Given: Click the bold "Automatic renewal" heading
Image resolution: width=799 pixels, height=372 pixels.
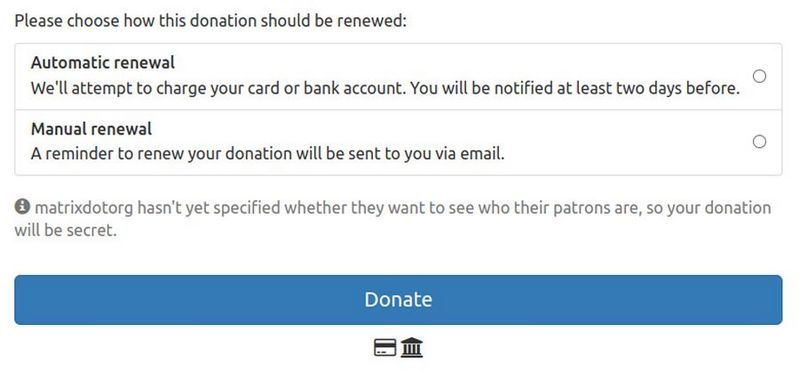Looking at the screenshot, I should click(x=102, y=63).
